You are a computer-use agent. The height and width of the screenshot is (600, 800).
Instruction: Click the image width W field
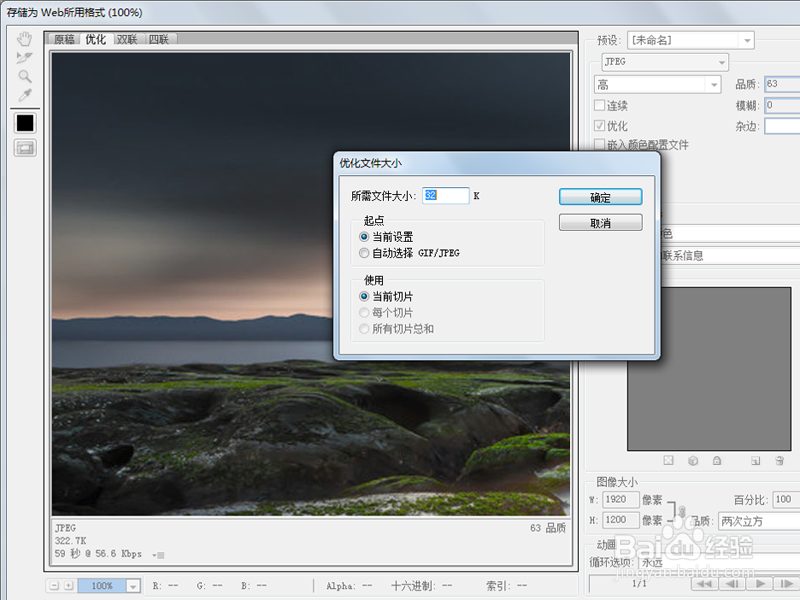click(x=620, y=499)
